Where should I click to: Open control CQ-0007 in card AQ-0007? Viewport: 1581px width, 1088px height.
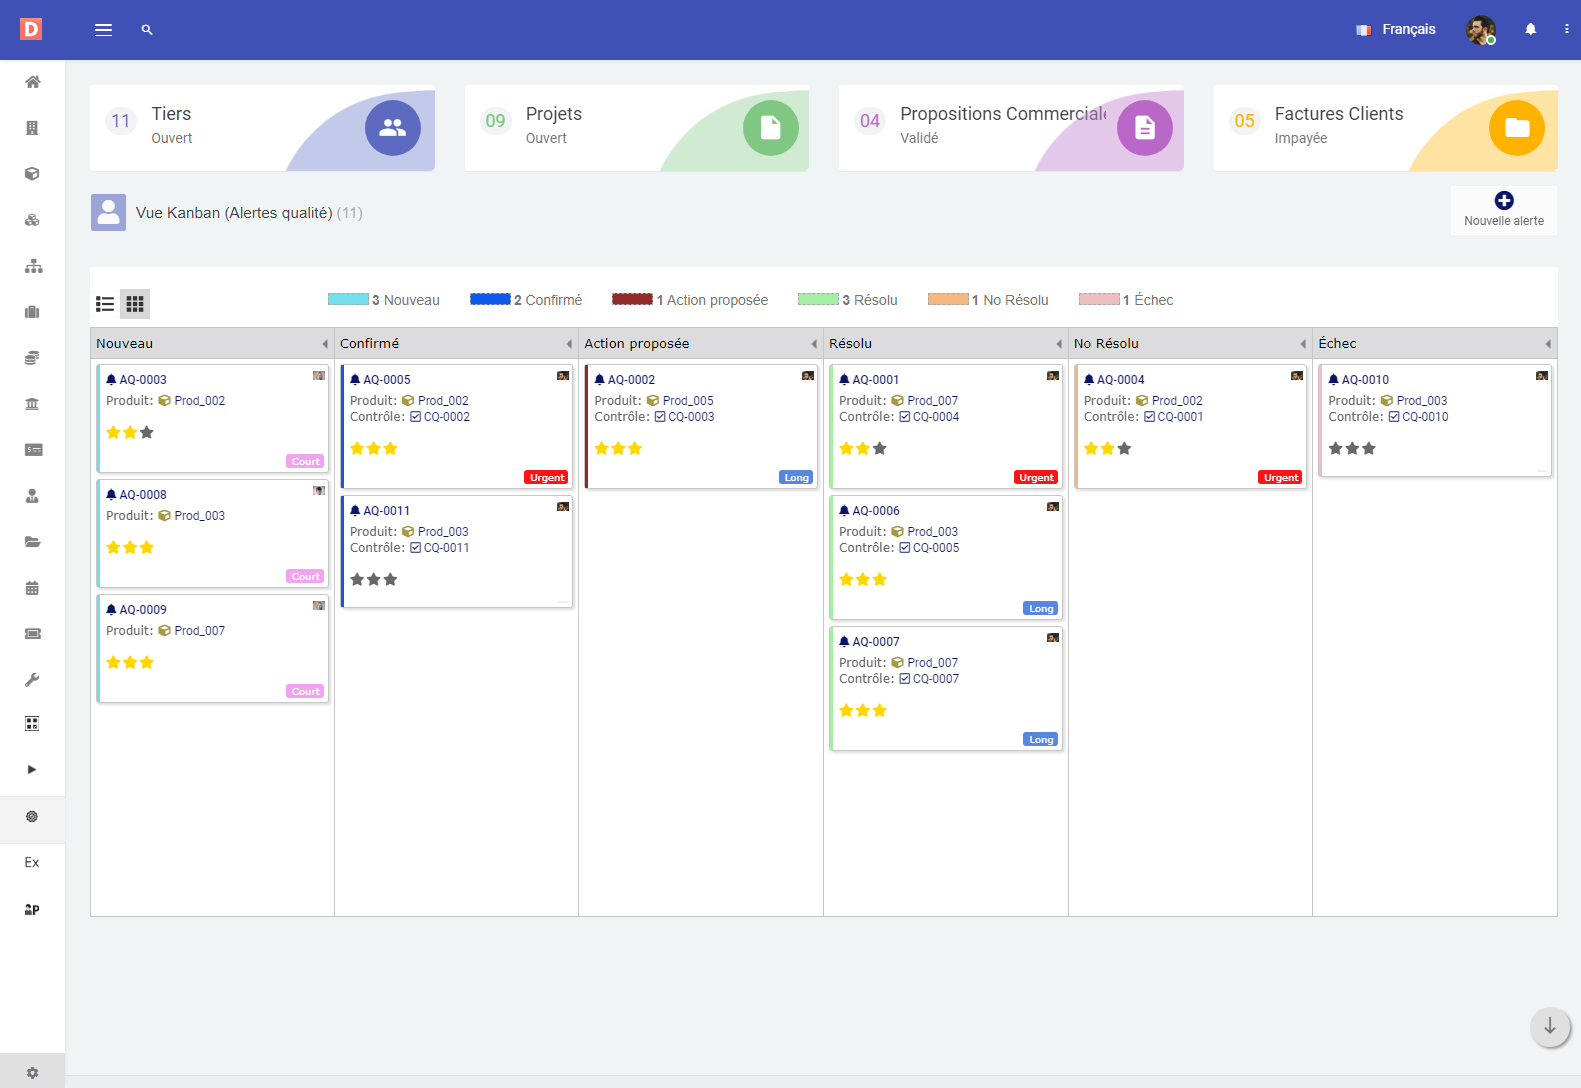936,679
